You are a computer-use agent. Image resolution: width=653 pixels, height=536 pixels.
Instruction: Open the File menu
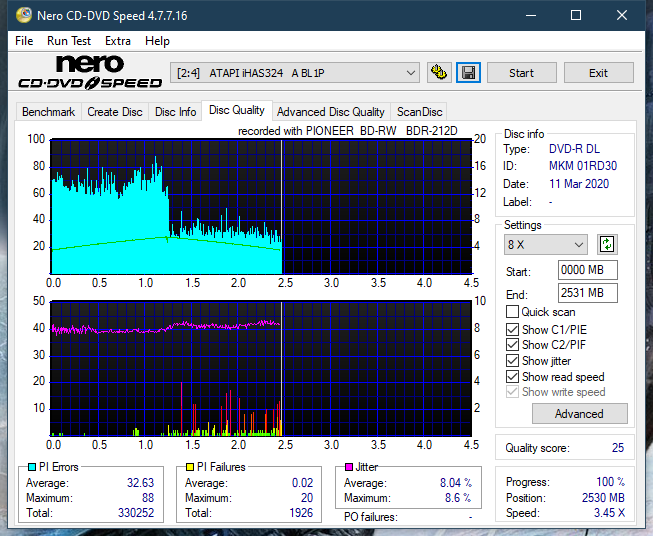[24, 41]
